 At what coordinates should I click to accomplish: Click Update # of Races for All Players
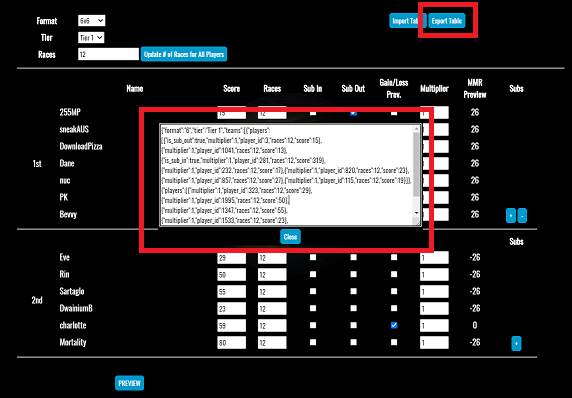coord(184,54)
